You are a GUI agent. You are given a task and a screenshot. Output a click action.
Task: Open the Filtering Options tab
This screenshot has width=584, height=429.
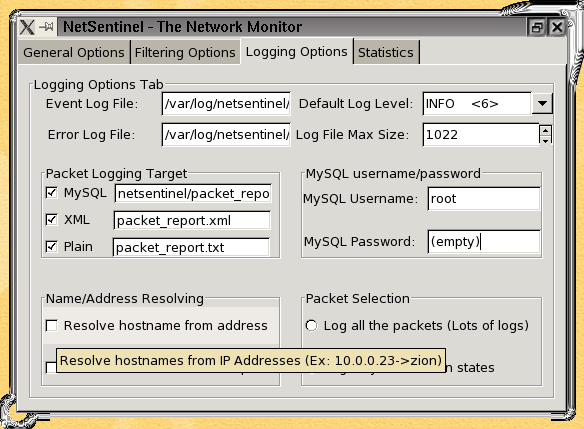coord(185,53)
